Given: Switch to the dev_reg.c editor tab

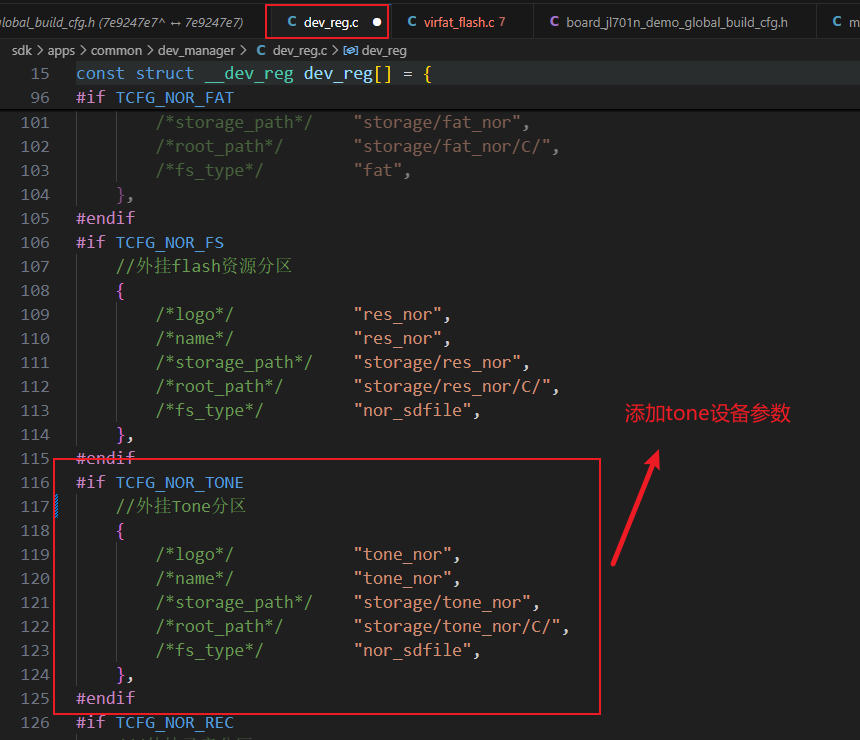Looking at the screenshot, I should click(327, 22).
